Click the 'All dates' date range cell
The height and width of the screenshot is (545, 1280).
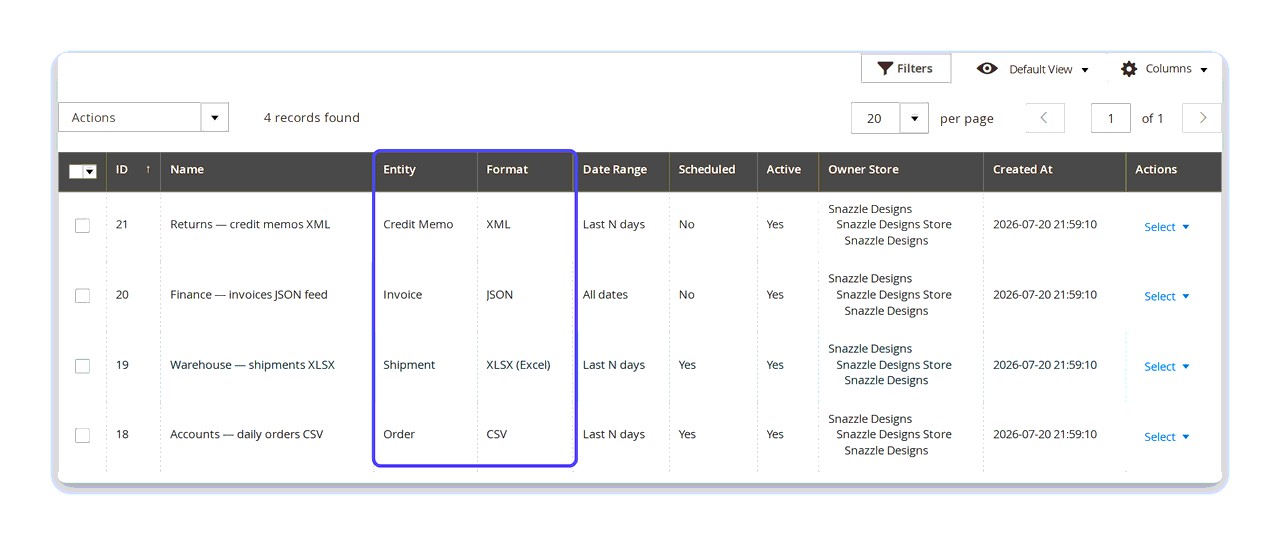tap(606, 295)
